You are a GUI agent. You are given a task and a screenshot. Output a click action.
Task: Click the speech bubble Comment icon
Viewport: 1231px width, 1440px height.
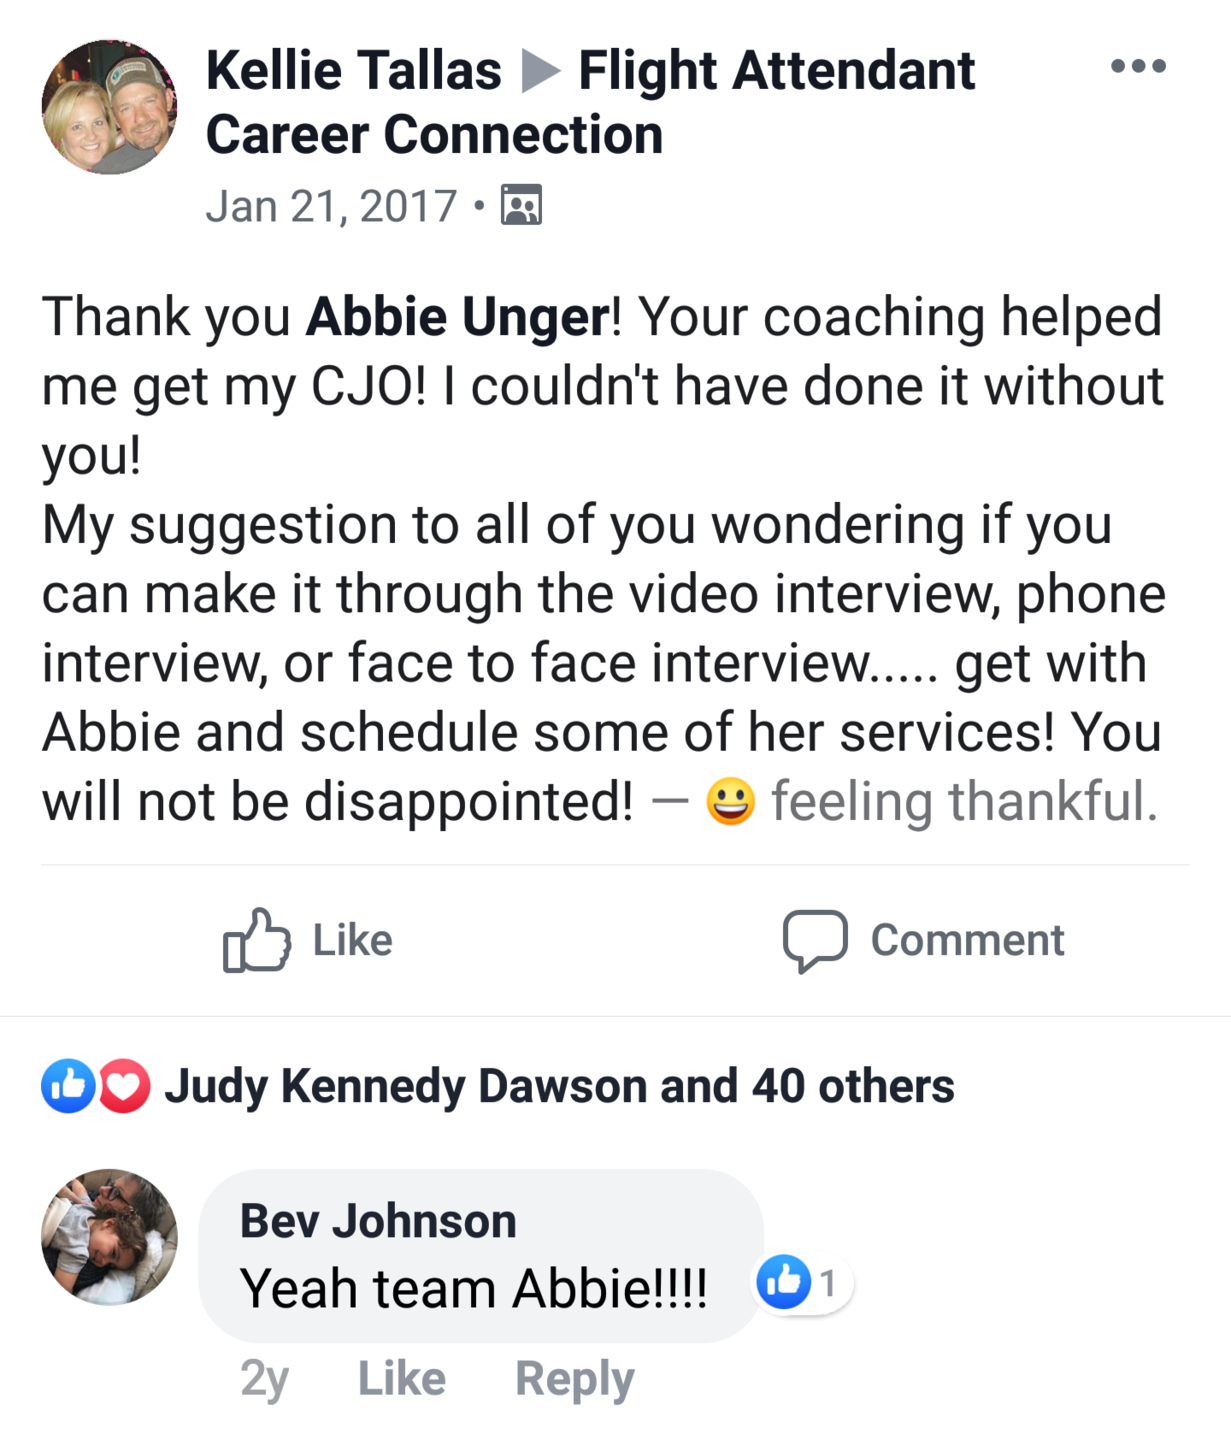click(x=815, y=940)
